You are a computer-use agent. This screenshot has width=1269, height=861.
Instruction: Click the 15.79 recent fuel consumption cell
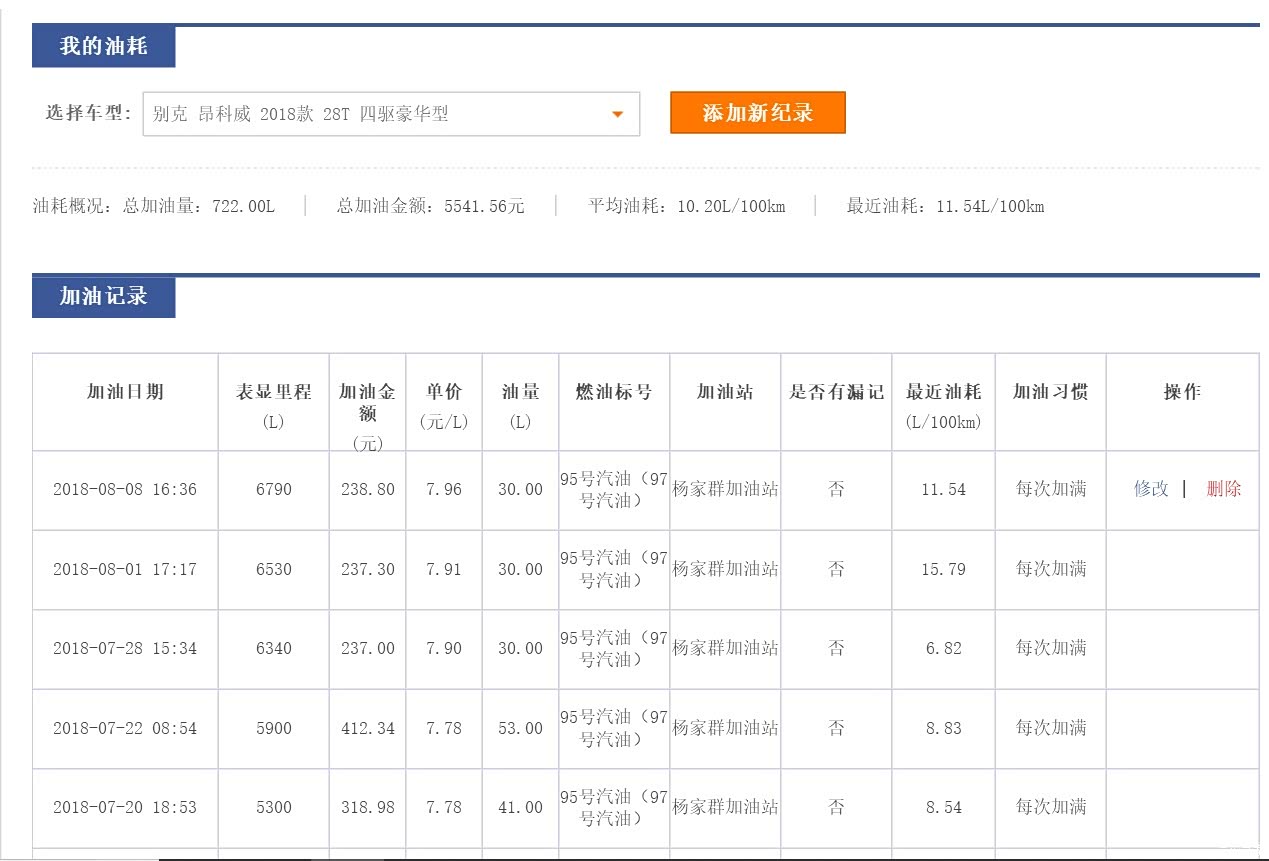click(943, 569)
